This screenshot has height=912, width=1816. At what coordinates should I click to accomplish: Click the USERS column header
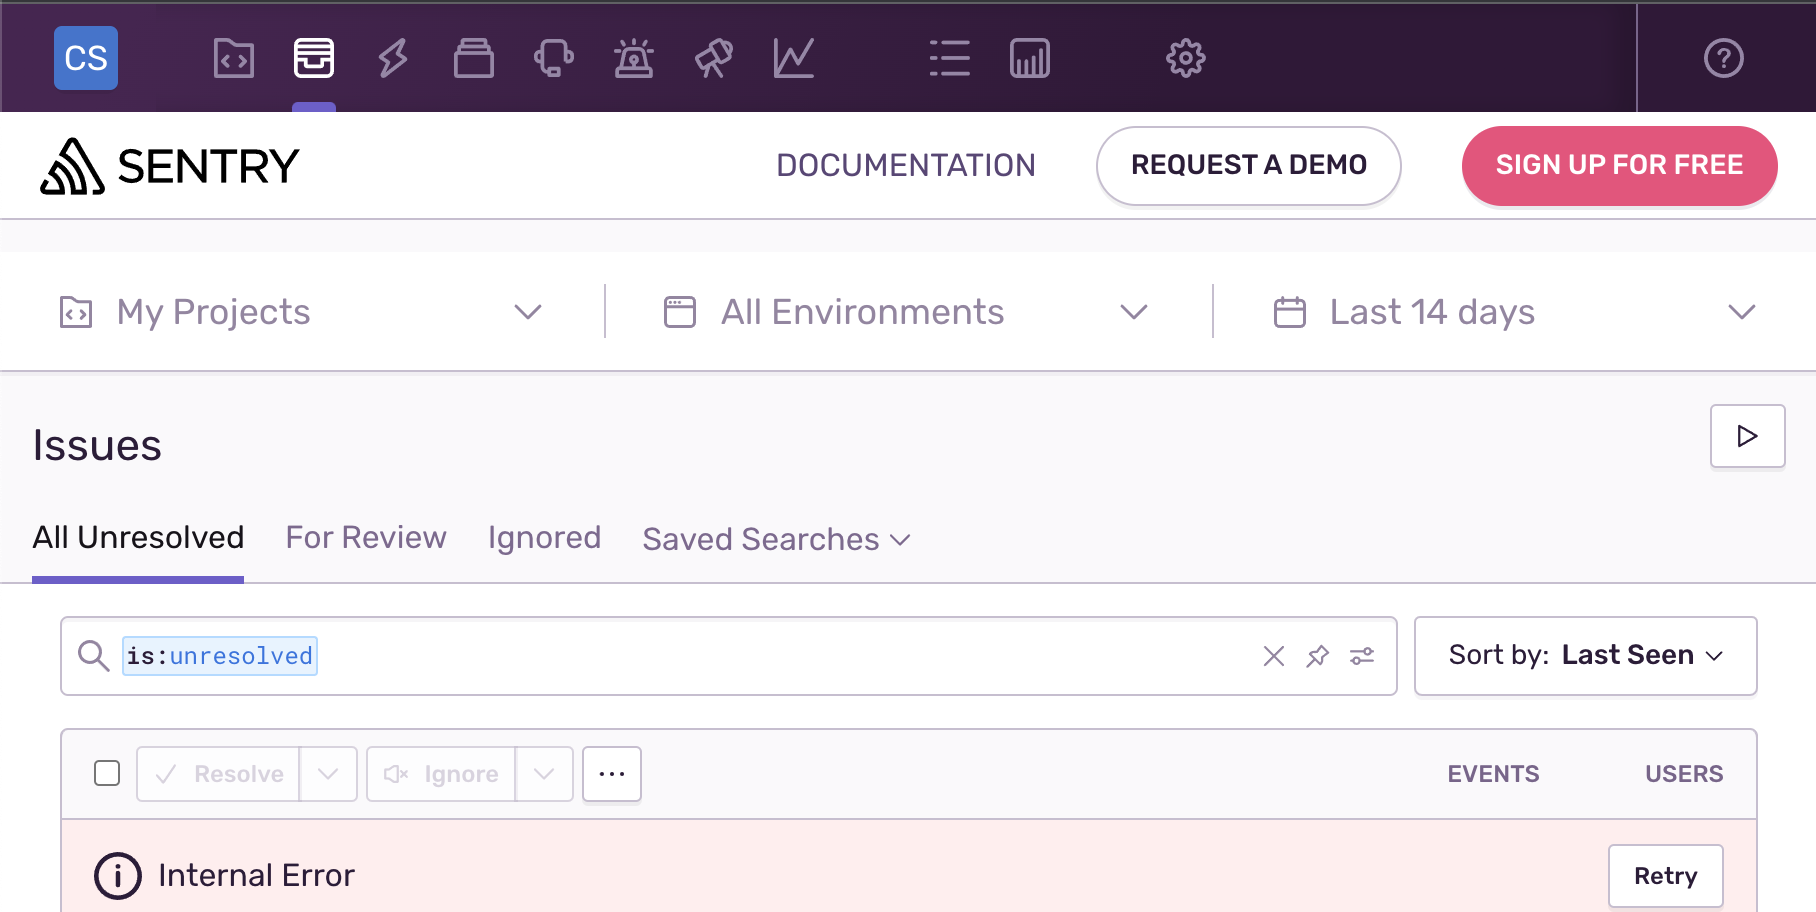click(1684, 774)
